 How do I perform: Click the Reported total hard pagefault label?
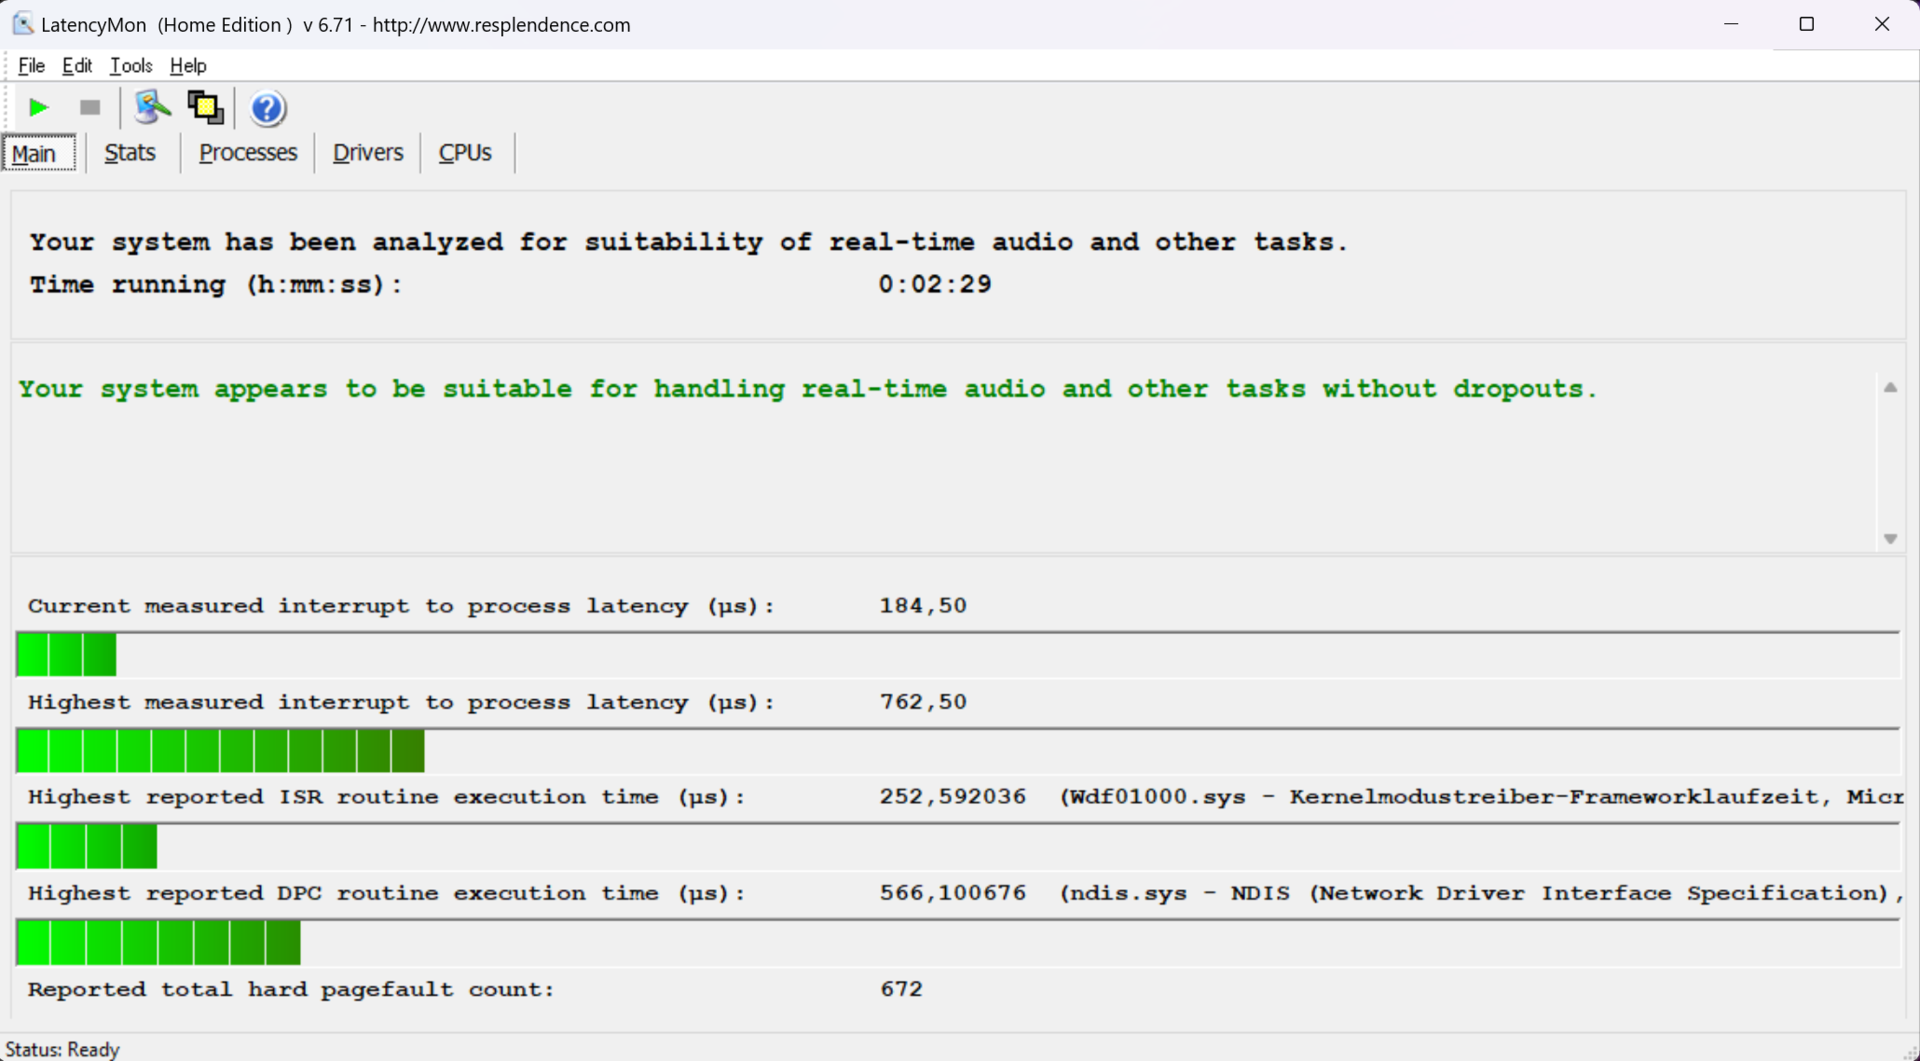[x=291, y=989]
